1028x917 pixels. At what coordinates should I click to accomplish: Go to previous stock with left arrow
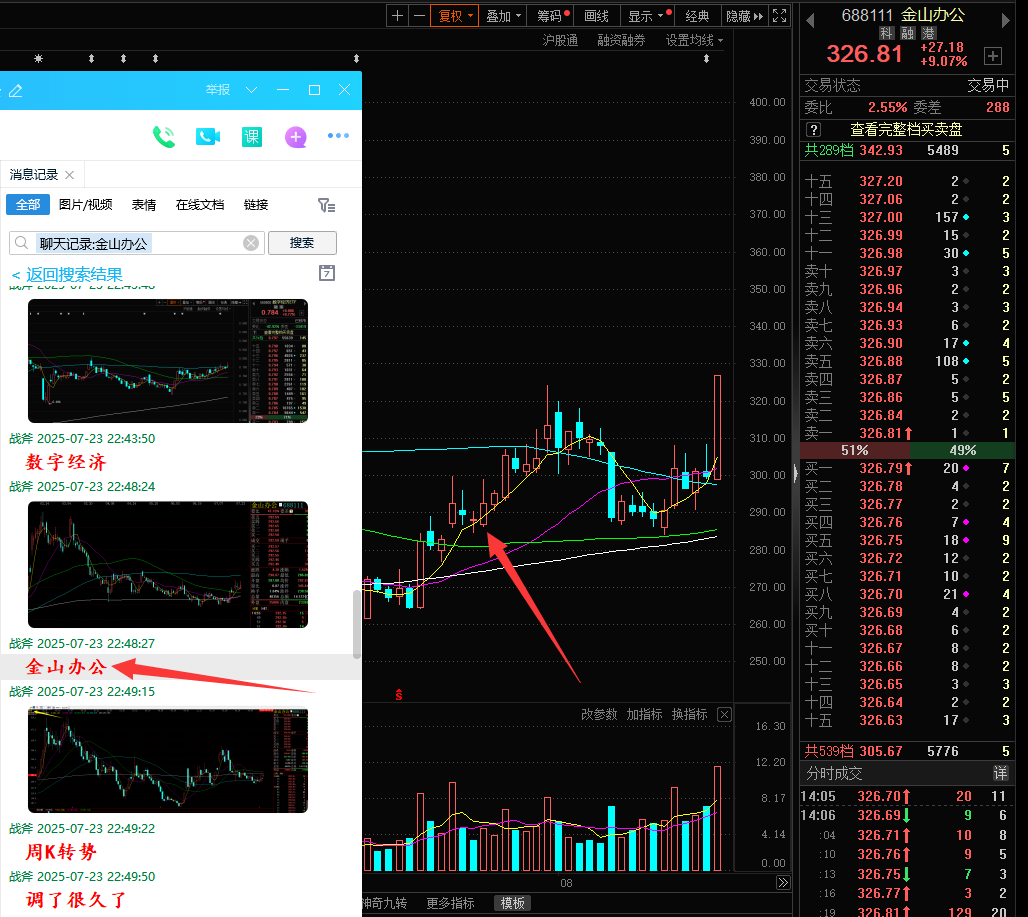[x=810, y=21]
